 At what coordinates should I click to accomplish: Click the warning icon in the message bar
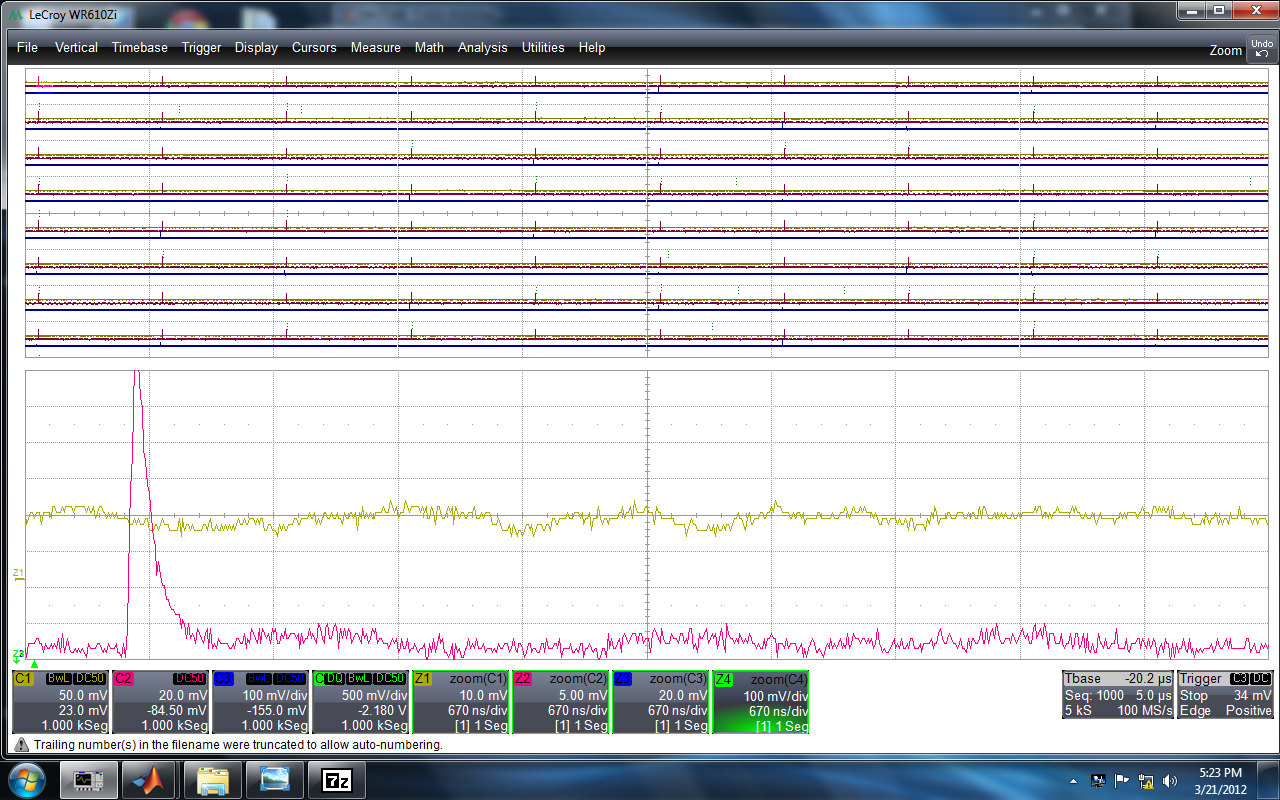tap(21, 745)
